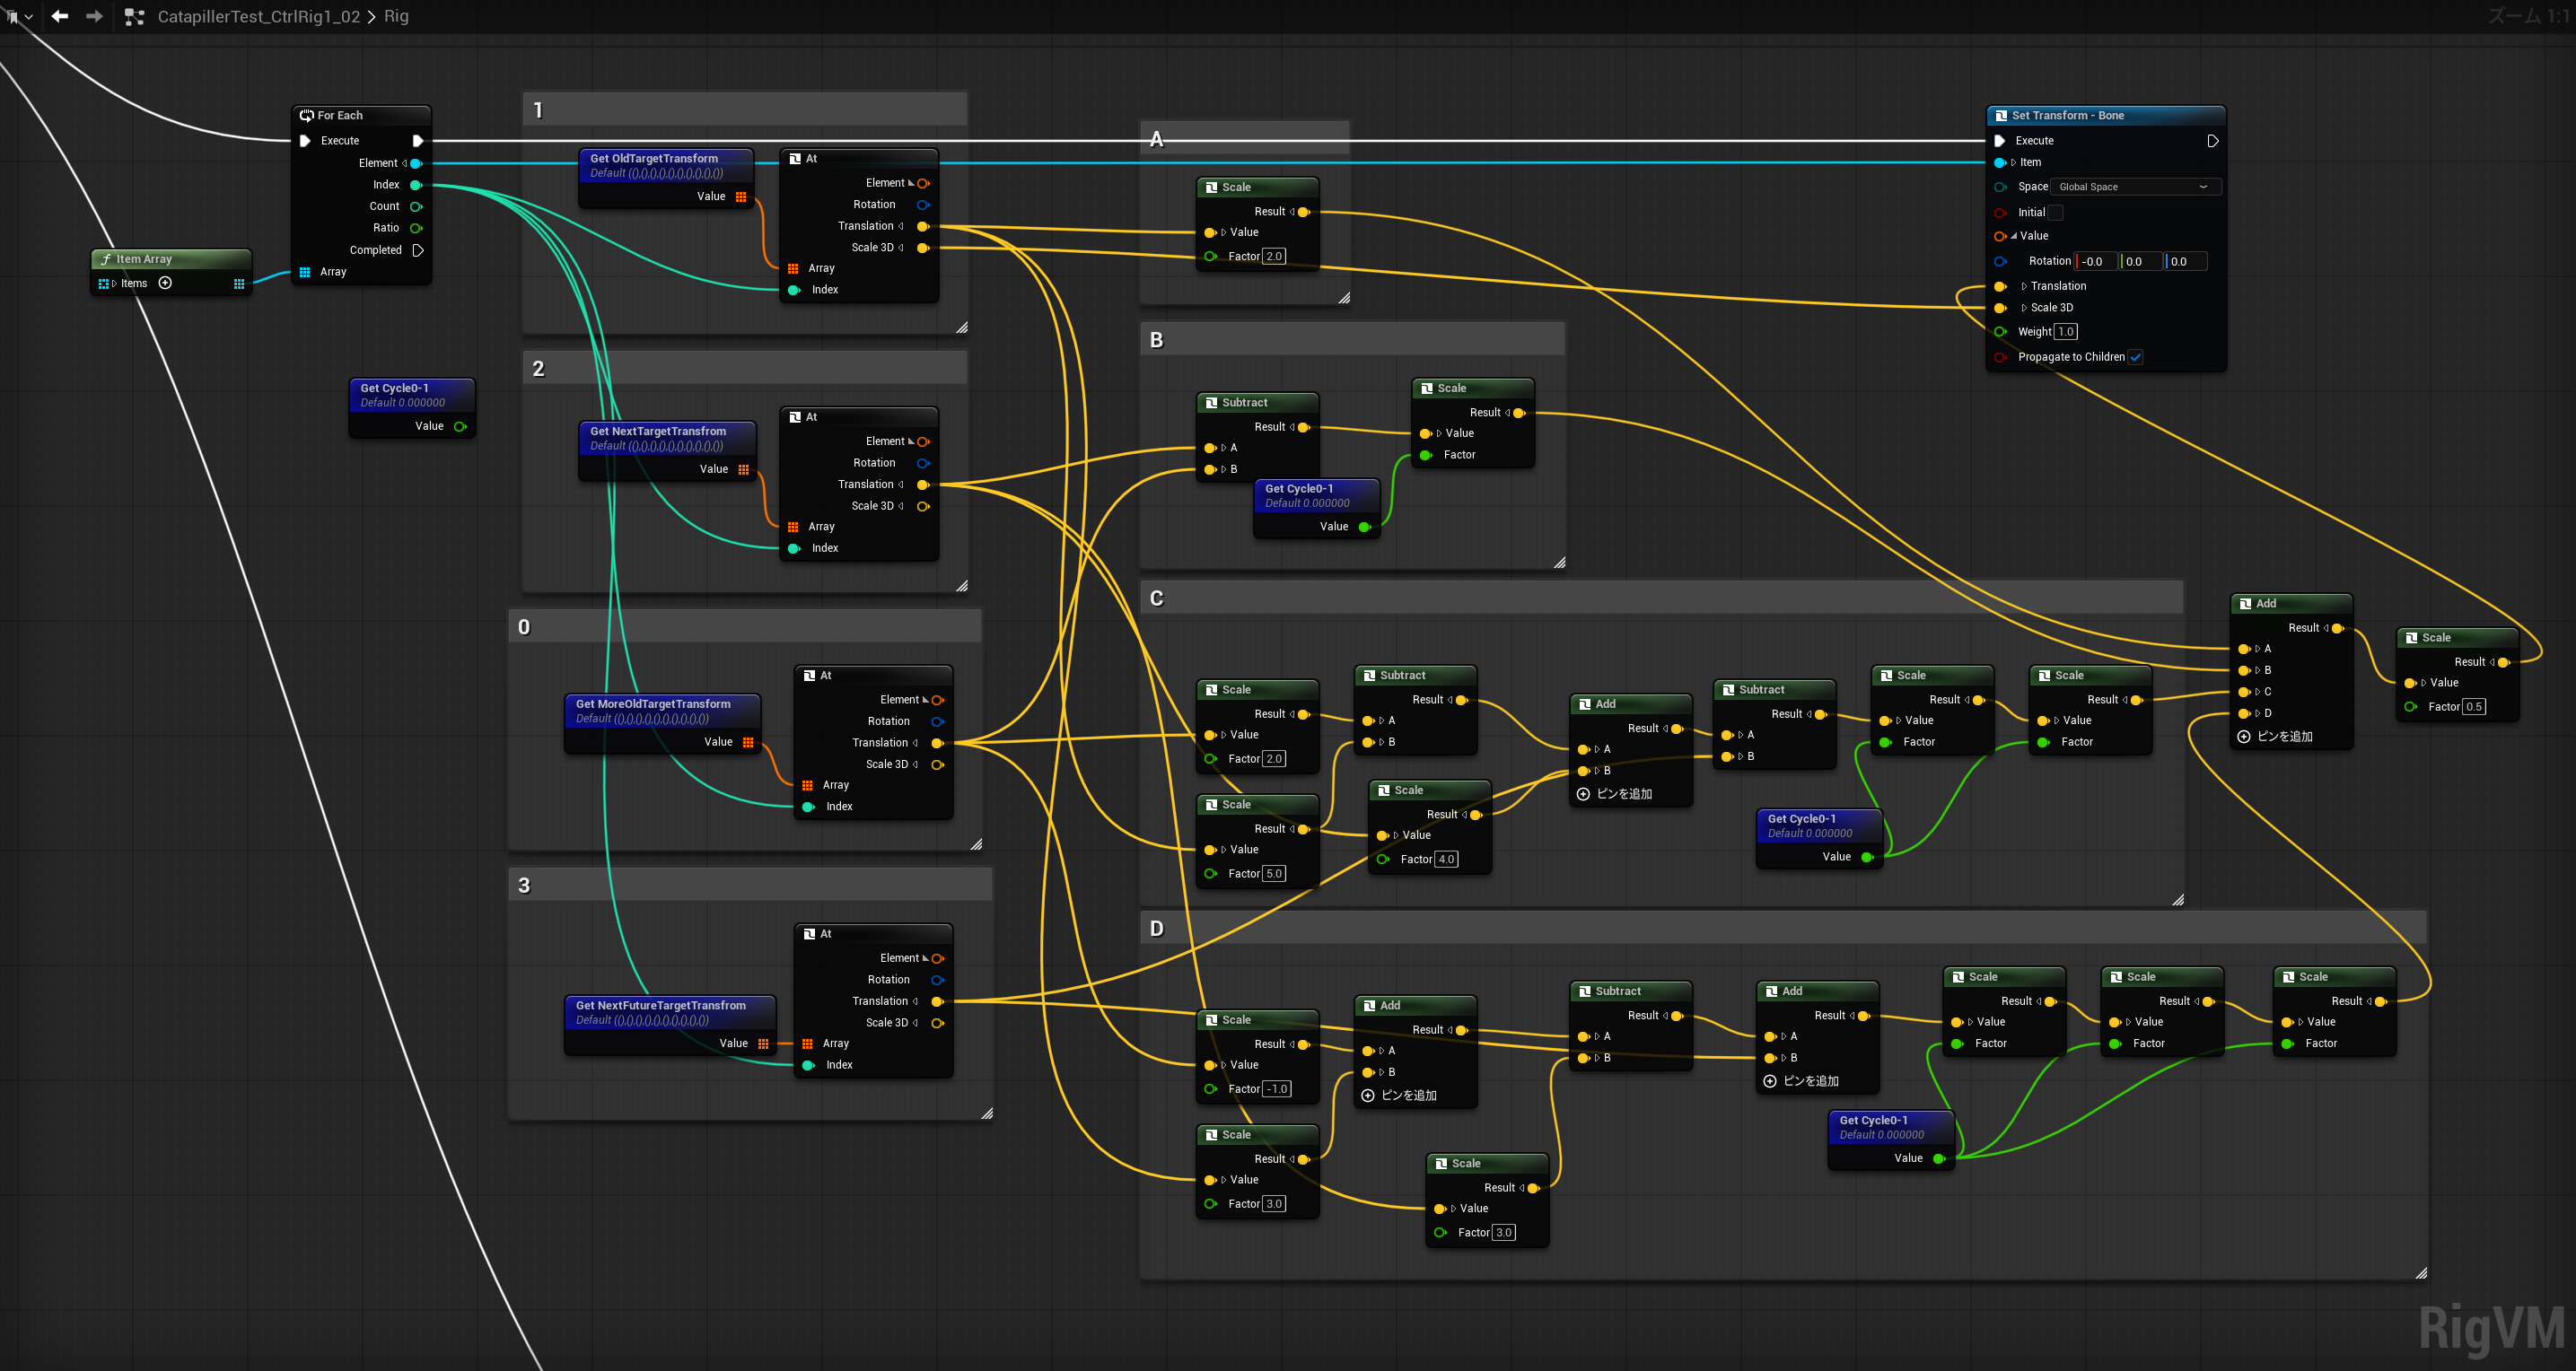
Task: Click Factor field 0.5 on rightmost Scale node
Action: point(2473,707)
